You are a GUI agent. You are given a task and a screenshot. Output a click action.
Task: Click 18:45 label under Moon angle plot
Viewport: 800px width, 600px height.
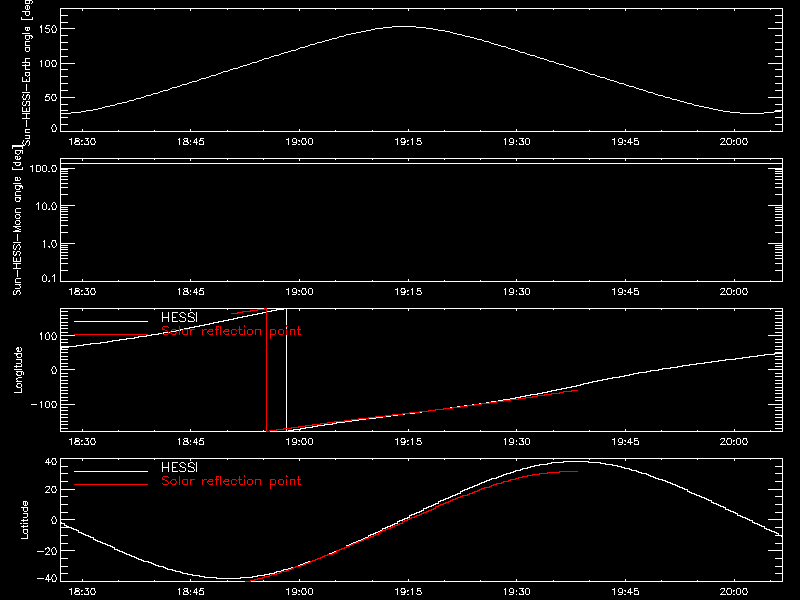tap(191, 292)
